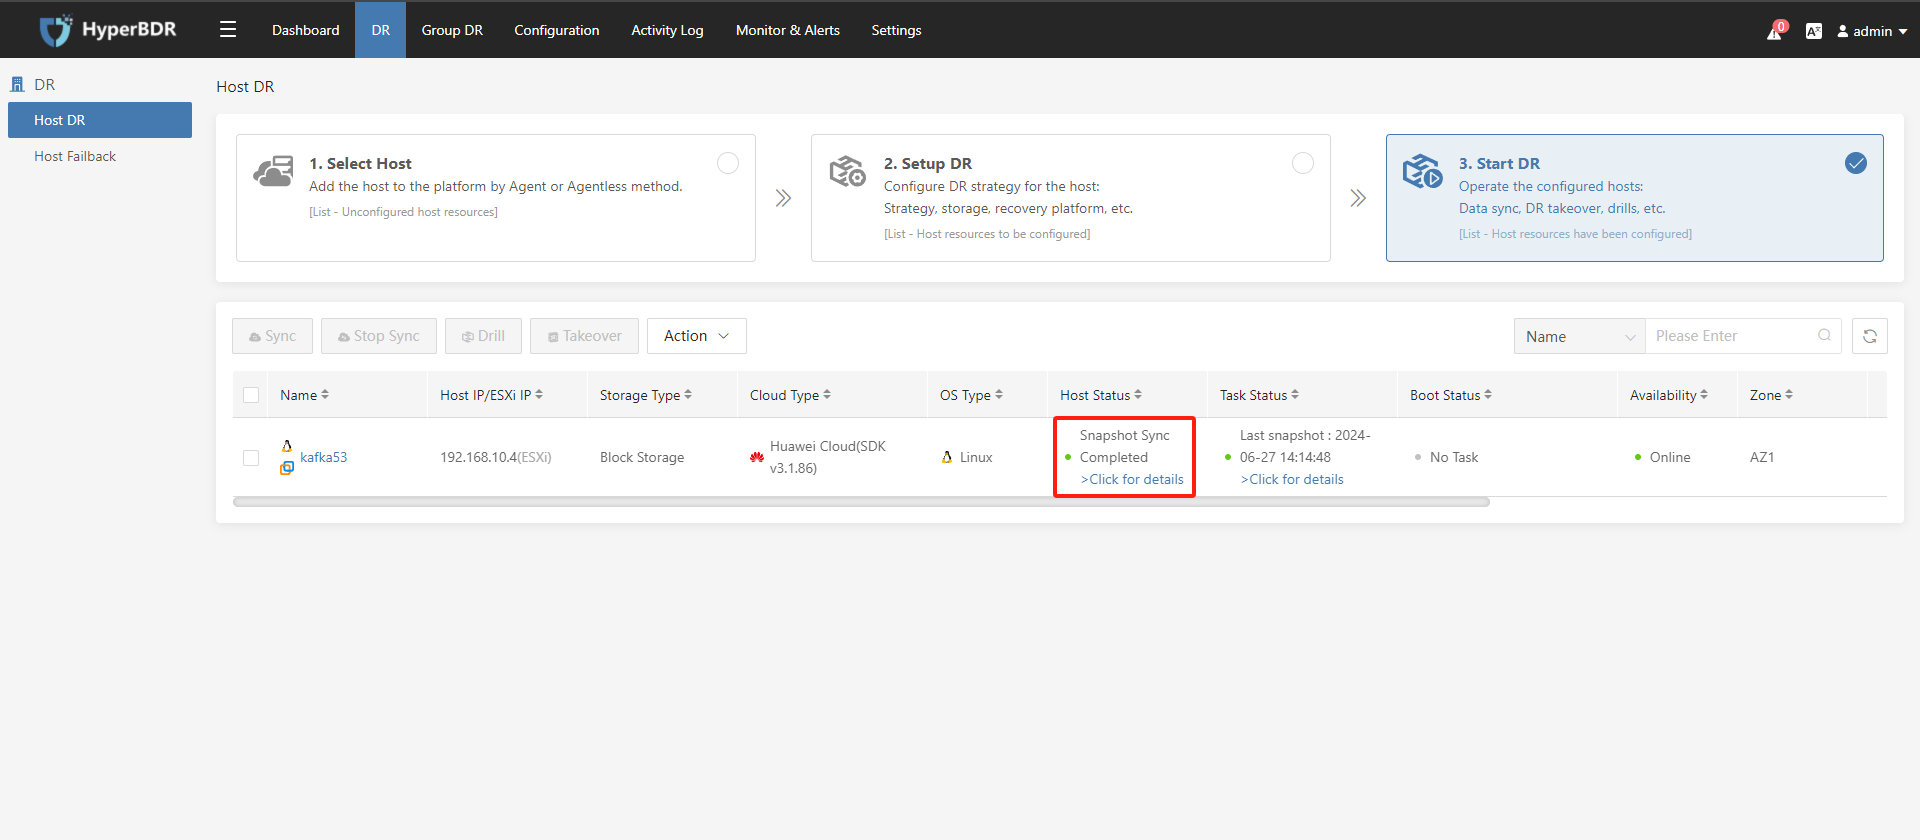The image size is (1920, 840).
Task: Sort by Name column arrows
Action: click(x=325, y=395)
